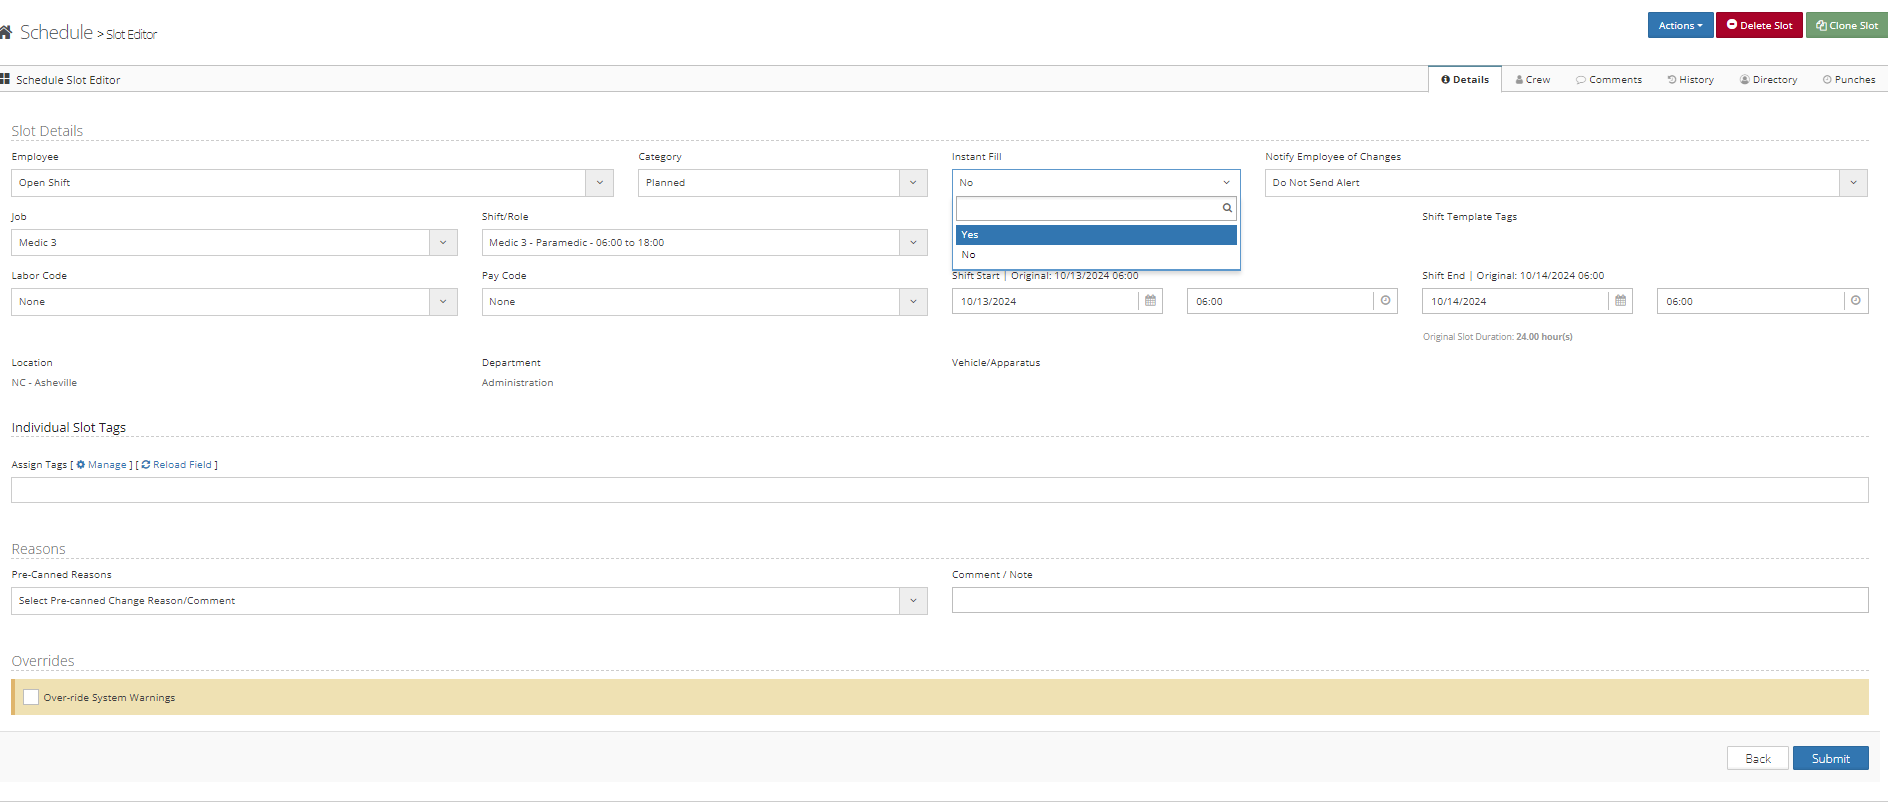Choose No option in Instant Fill list
This screenshot has height=812, width=1888.
(1096, 255)
